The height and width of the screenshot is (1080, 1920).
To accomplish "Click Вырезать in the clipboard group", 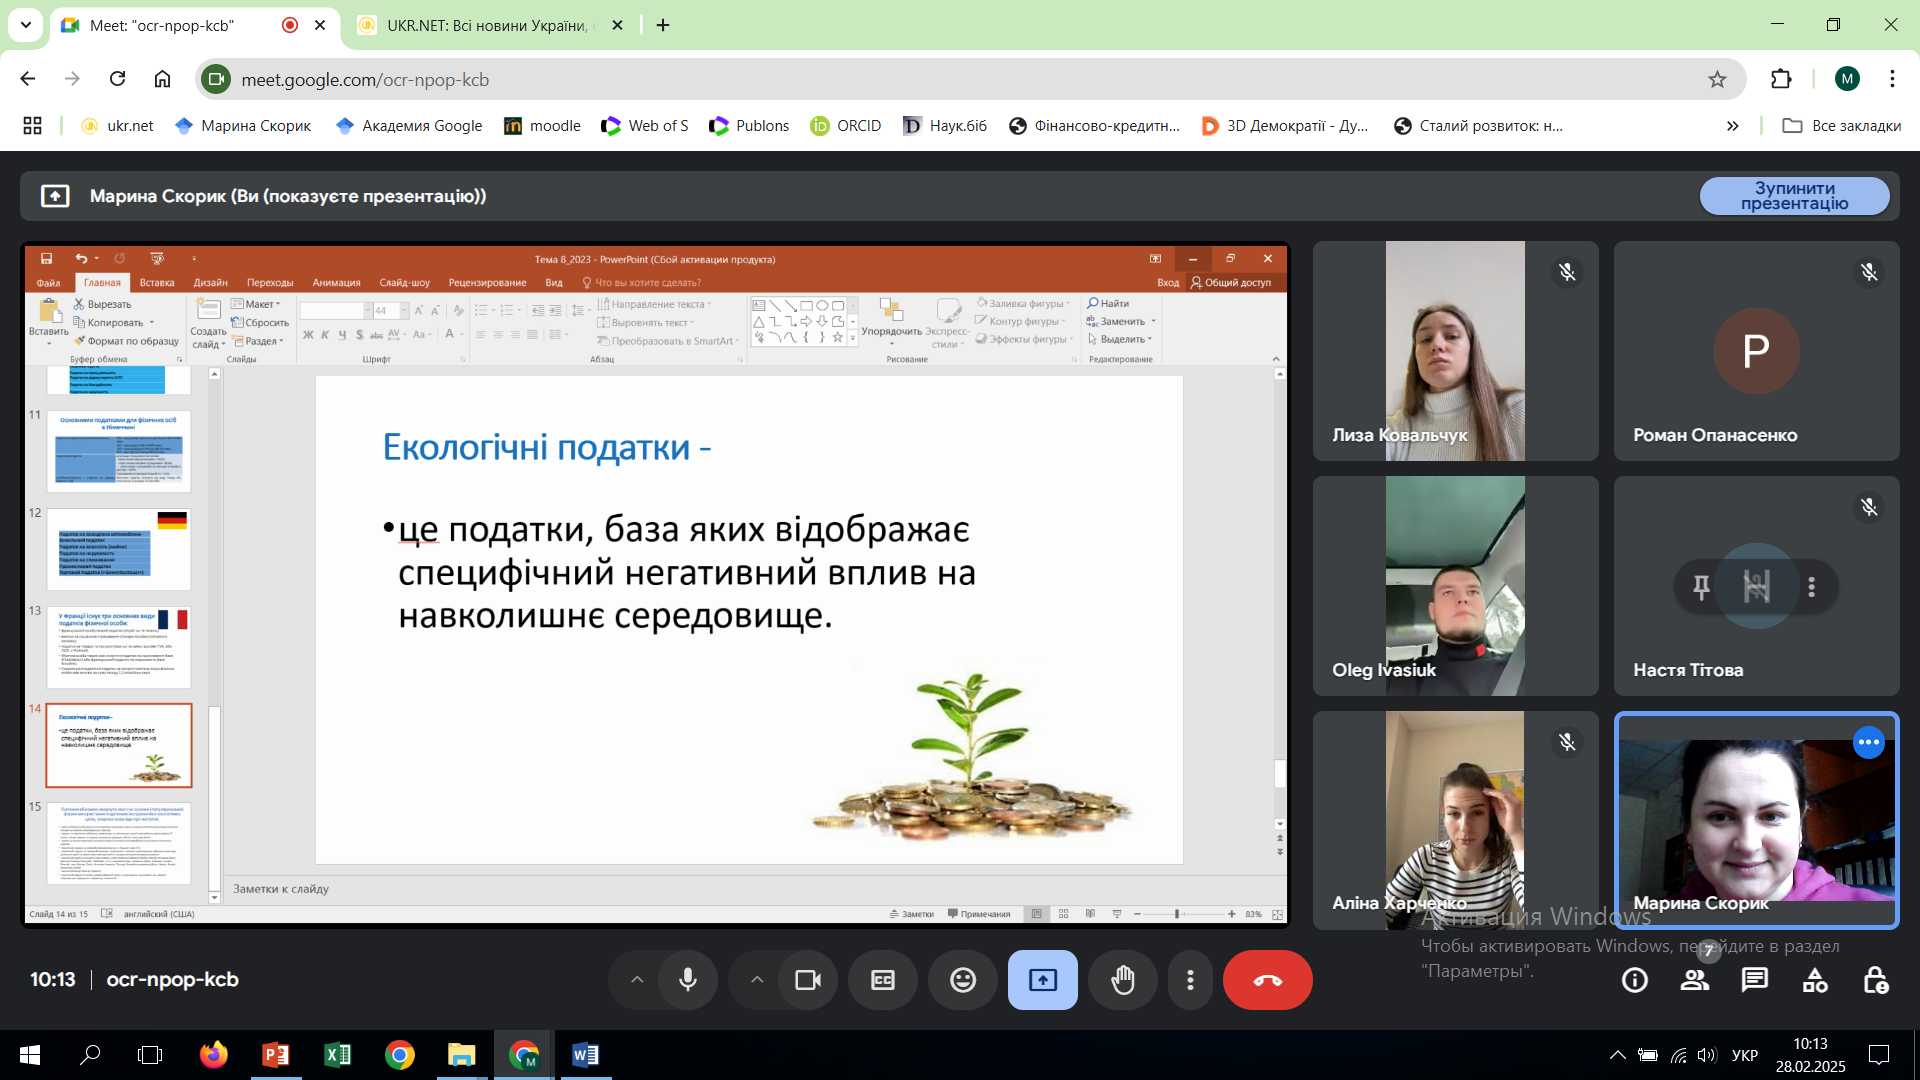I will tap(103, 304).
